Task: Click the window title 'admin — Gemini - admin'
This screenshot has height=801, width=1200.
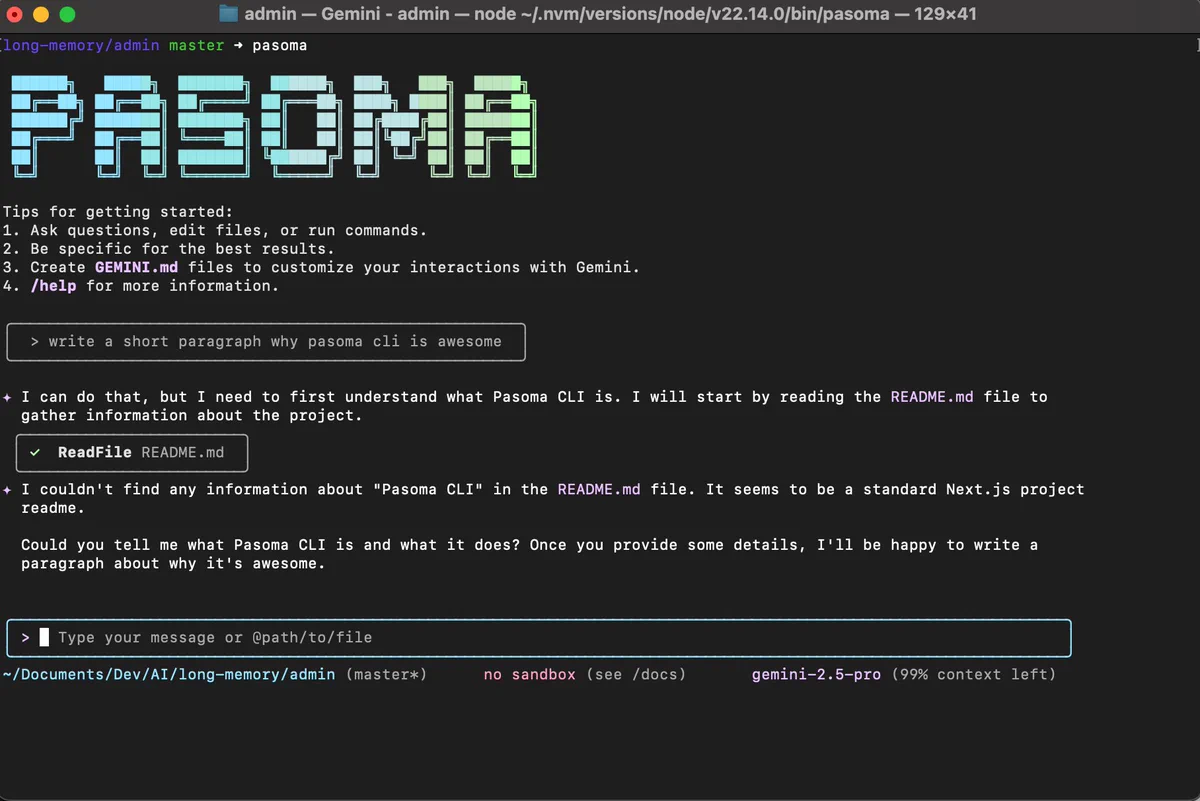Action: pyautogui.click(x=611, y=14)
